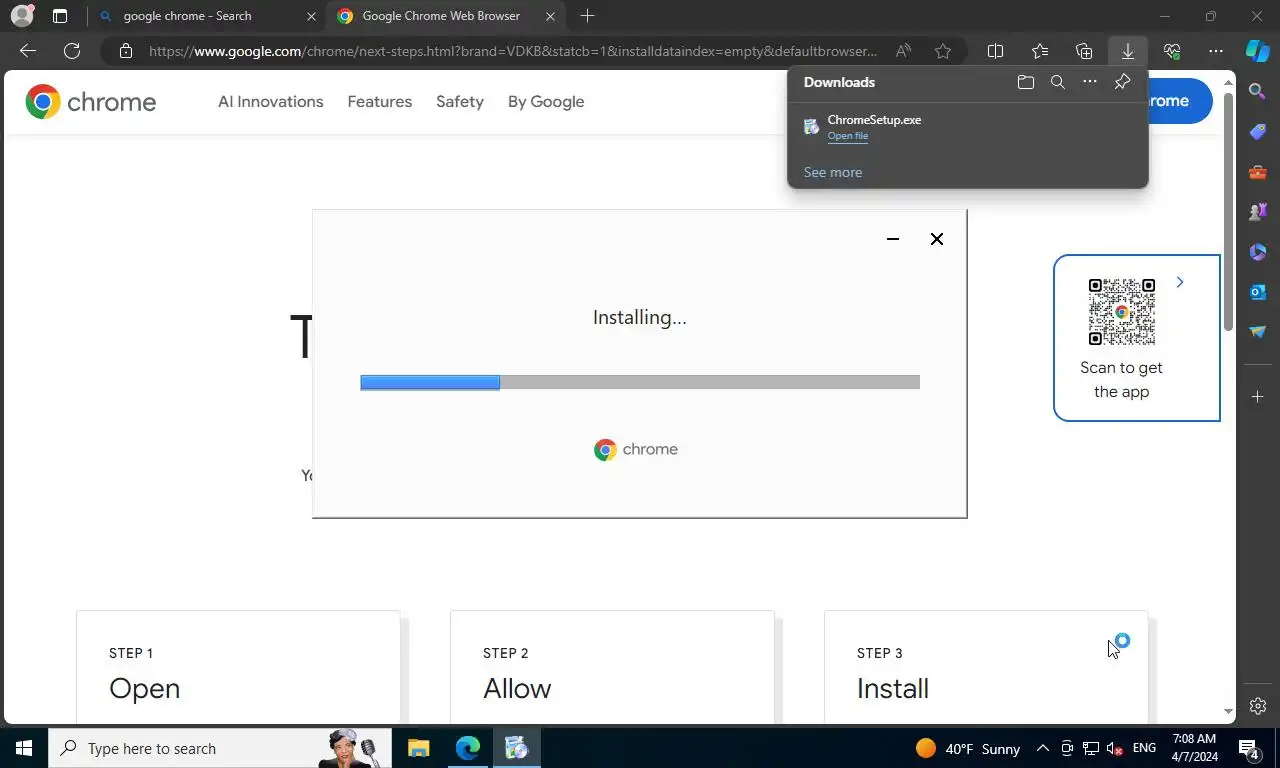
Task: Search downloads in Downloads panel
Action: click(1057, 82)
